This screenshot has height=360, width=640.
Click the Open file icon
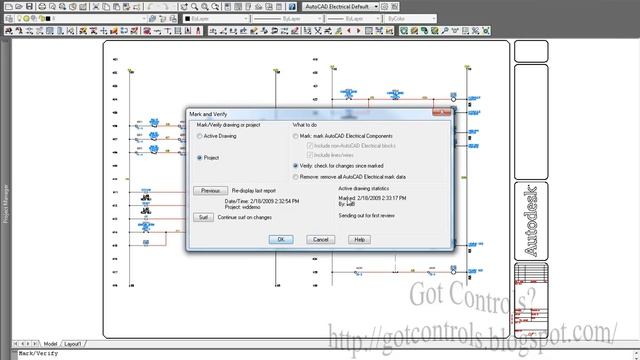click(19, 7)
